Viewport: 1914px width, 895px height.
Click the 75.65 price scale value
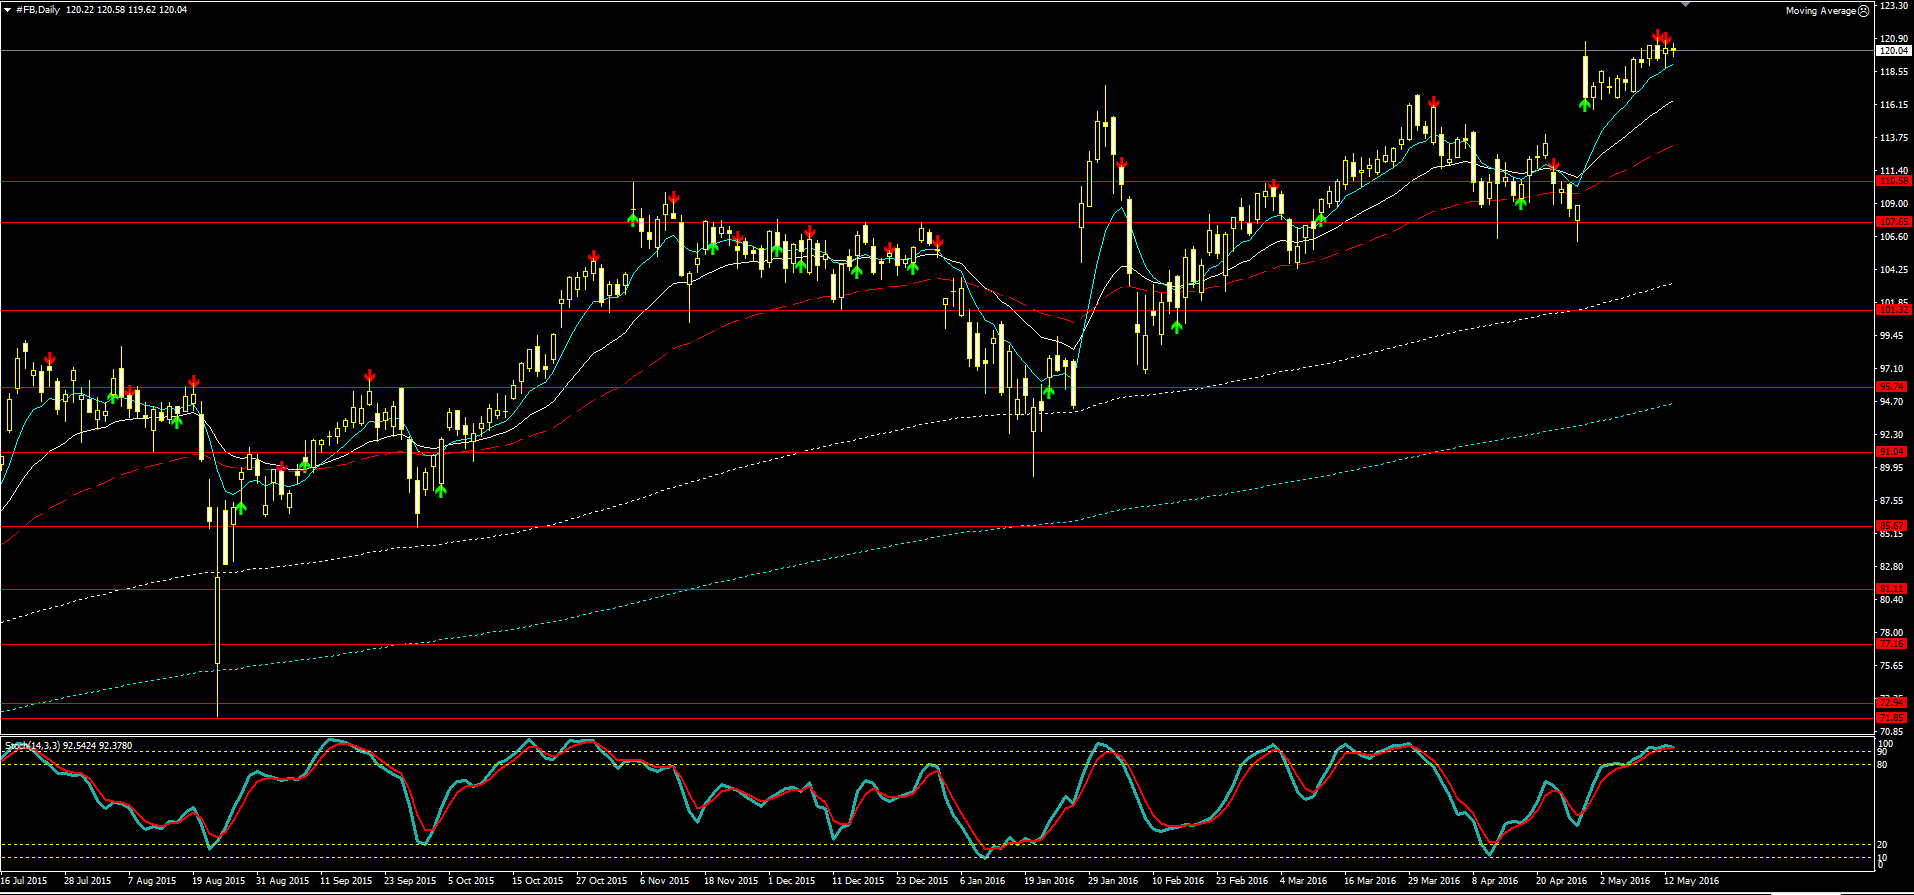click(1893, 666)
